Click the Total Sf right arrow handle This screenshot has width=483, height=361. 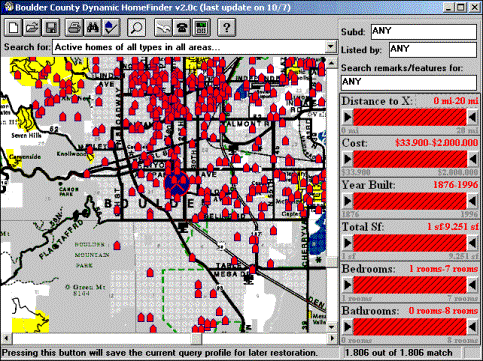click(x=472, y=243)
